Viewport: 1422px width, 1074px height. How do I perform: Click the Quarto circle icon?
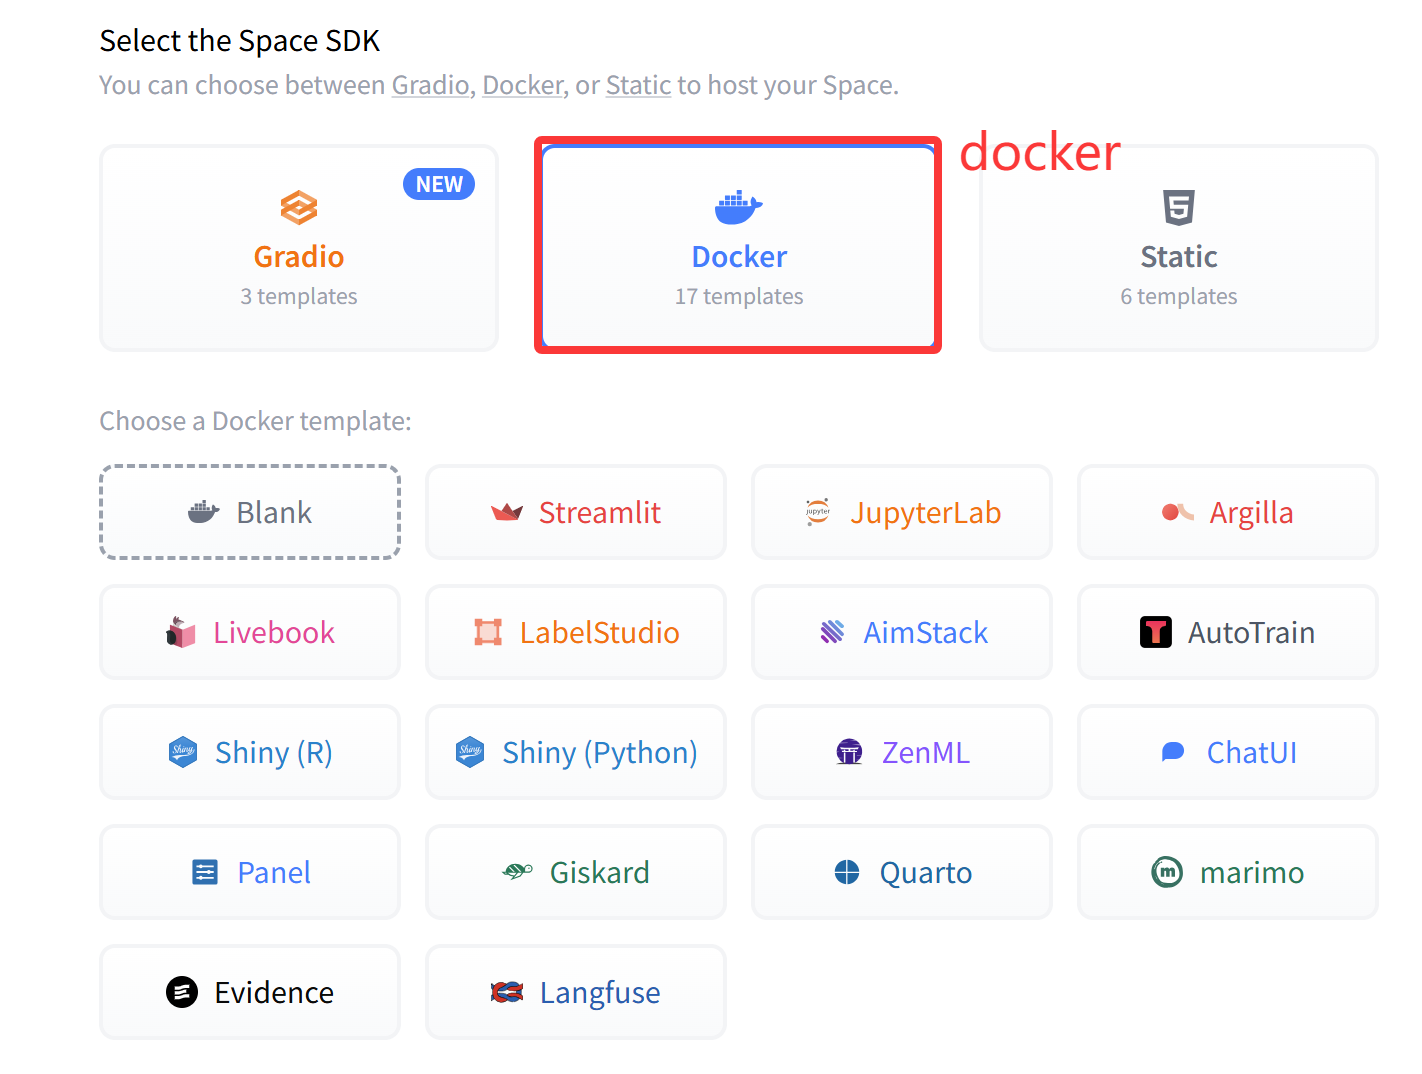(x=847, y=872)
